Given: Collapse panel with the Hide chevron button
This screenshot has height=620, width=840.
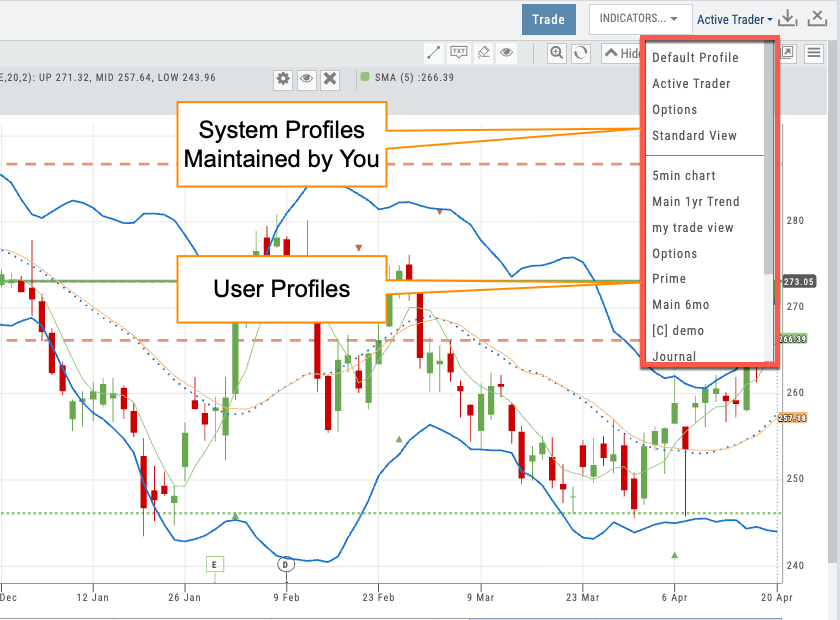Looking at the screenshot, I should click(x=620, y=53).
